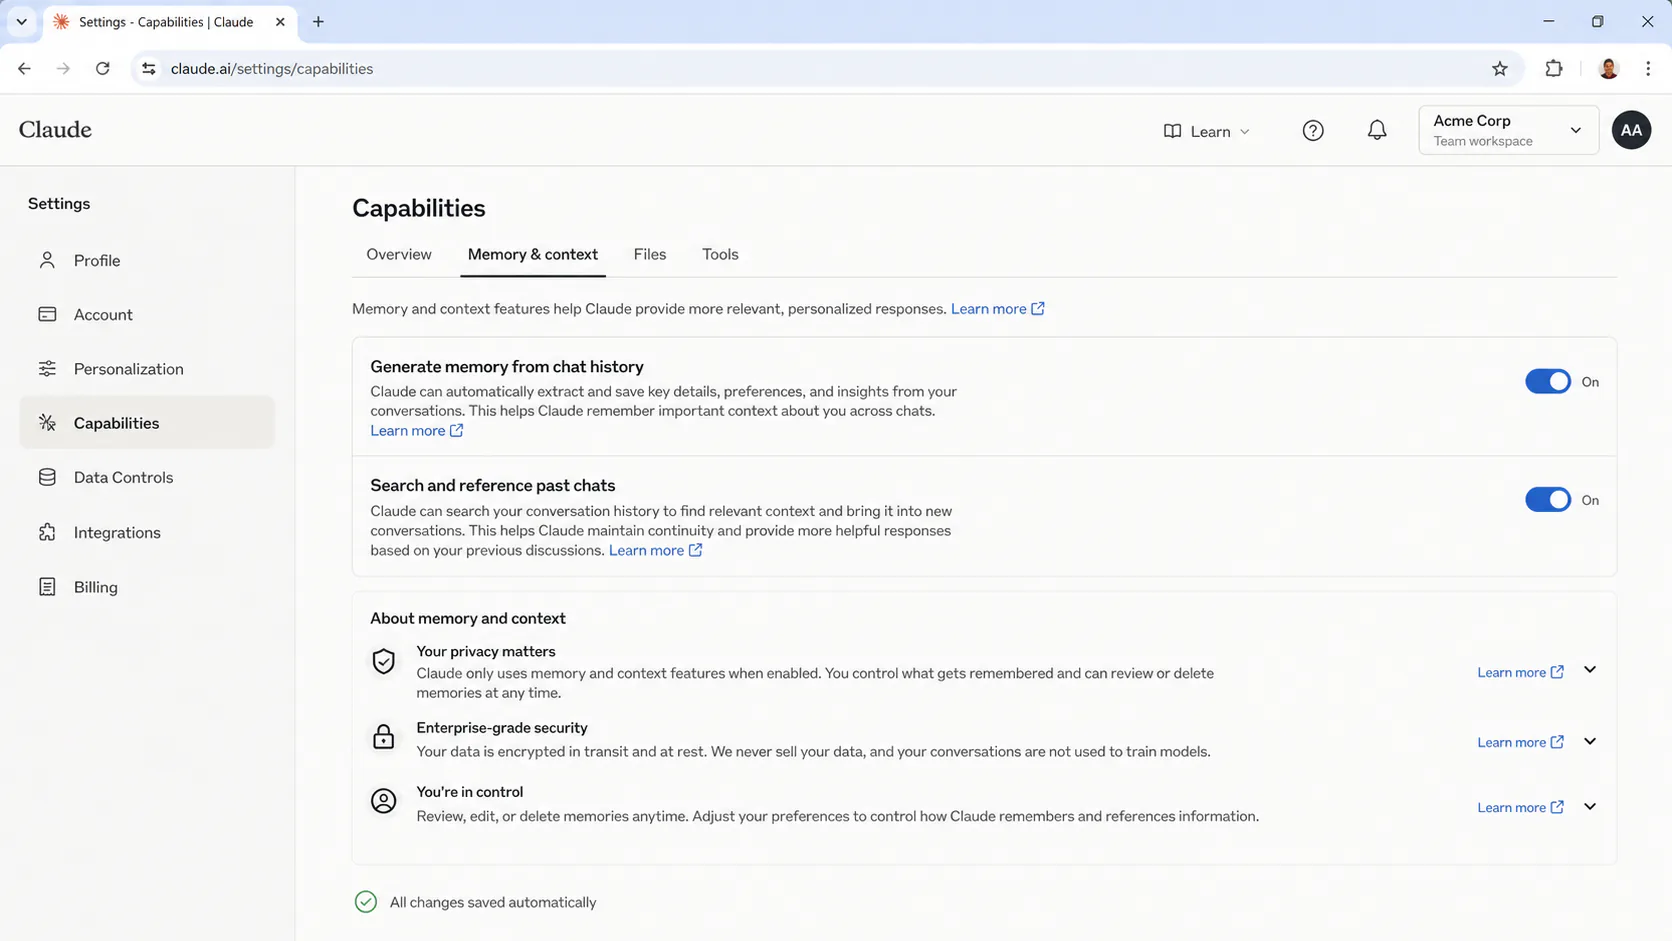The height and width of the screenshot is (941, 1672).
Task: Open Learn more for Your privacy matters
Action: 1520,672
